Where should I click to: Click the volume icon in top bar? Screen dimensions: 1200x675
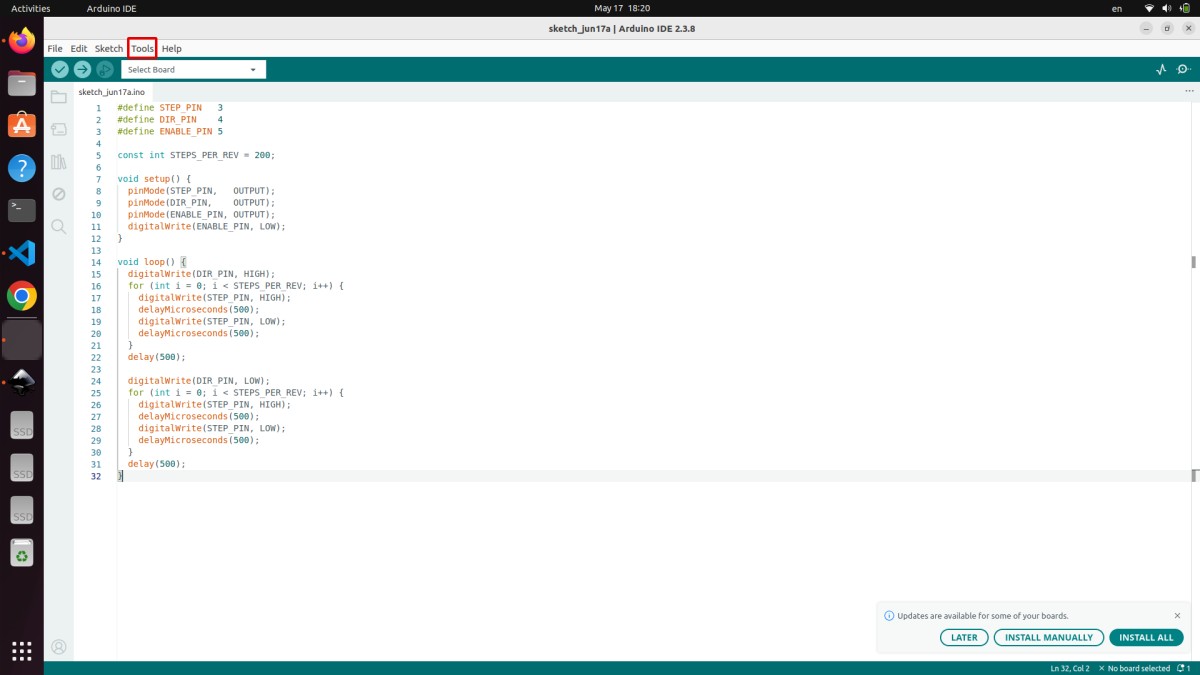pos(1166,8)
